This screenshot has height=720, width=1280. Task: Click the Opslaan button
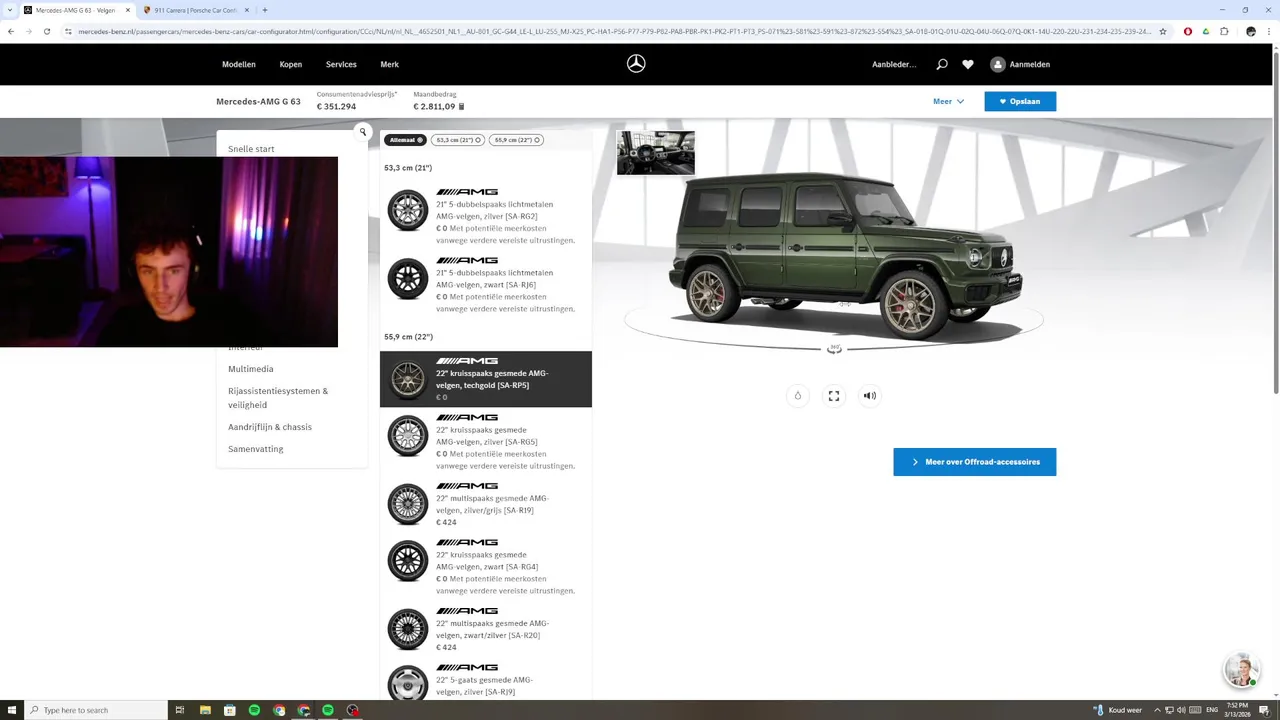tap(1020, 101)
